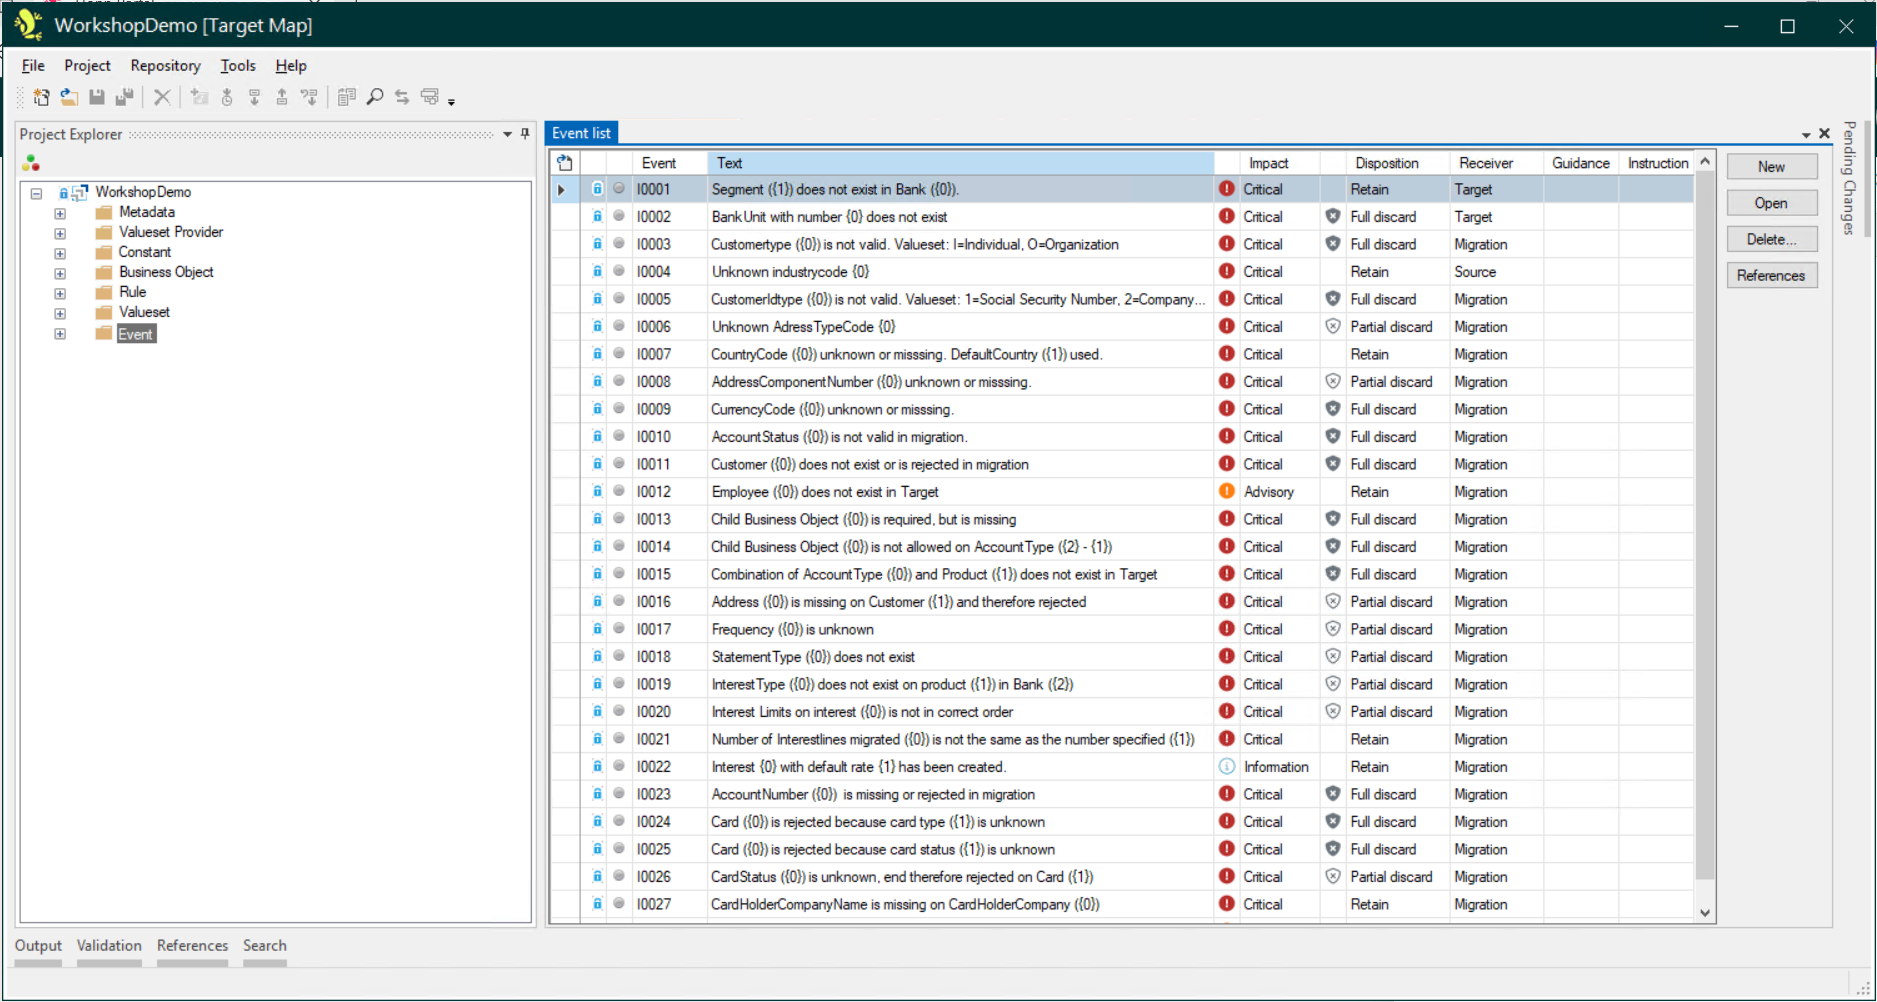
Task: Select the status circle on row I0012
Action: [619, 491]
